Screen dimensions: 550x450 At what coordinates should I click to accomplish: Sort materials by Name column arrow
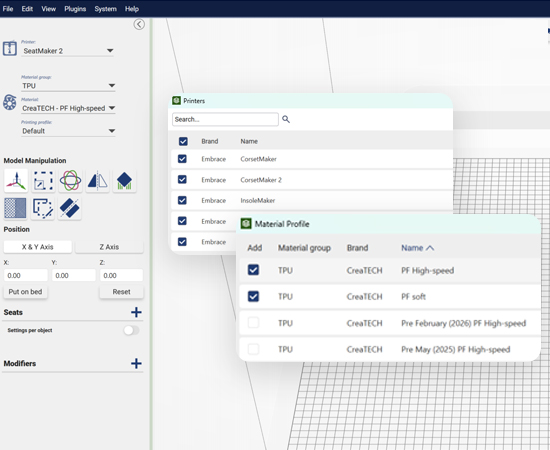(430, 248)
